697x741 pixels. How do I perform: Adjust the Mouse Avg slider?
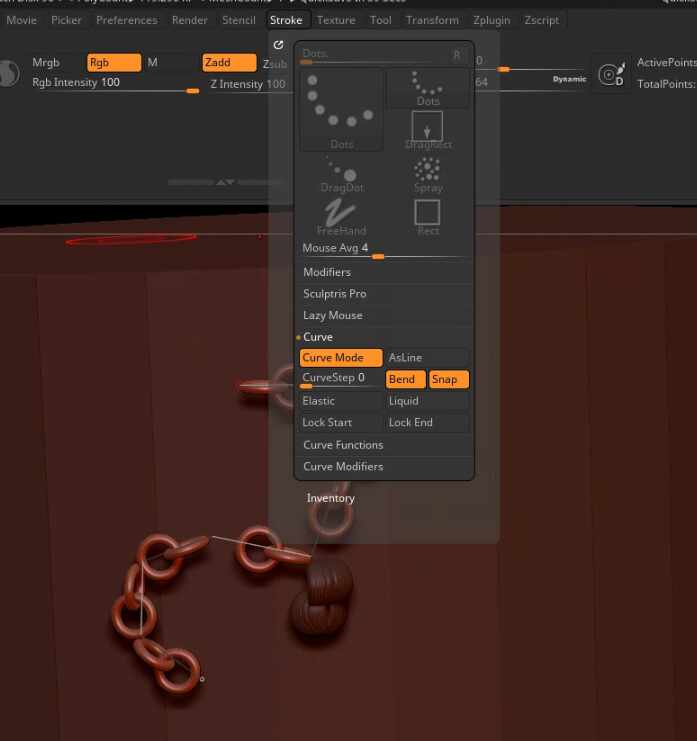pyautogui.click(x=384, y=250)
